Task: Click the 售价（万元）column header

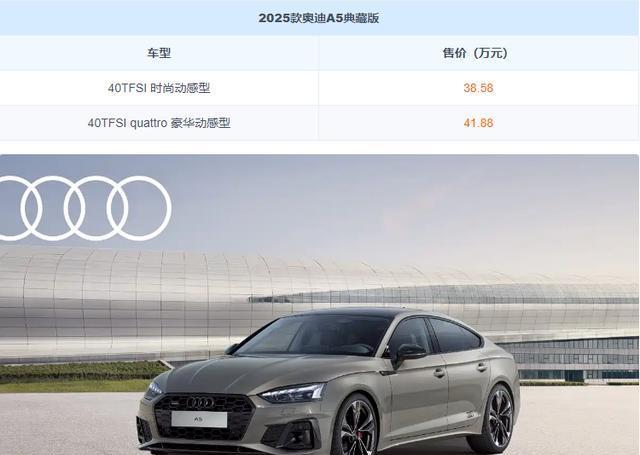Action: (x=475, y=53)
